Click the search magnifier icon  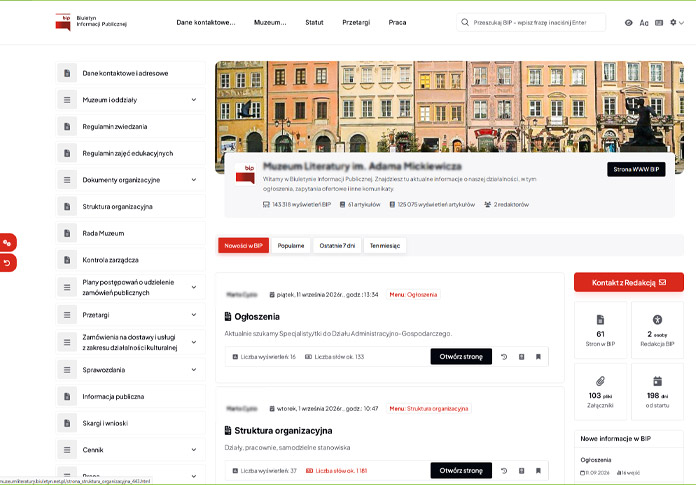click(x=465, y=22)
